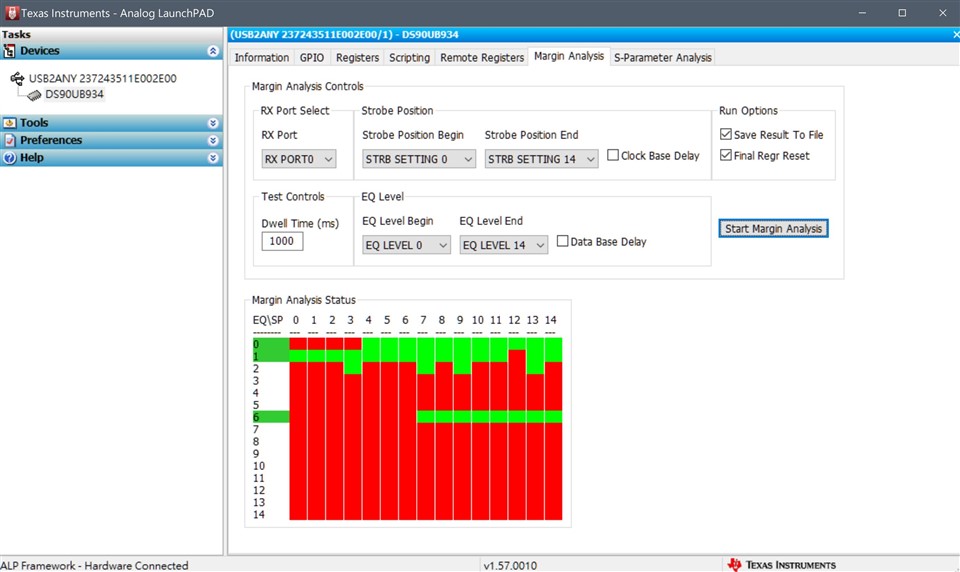
Task: Expand the Tools section
Action: click(x=212, y=123)
